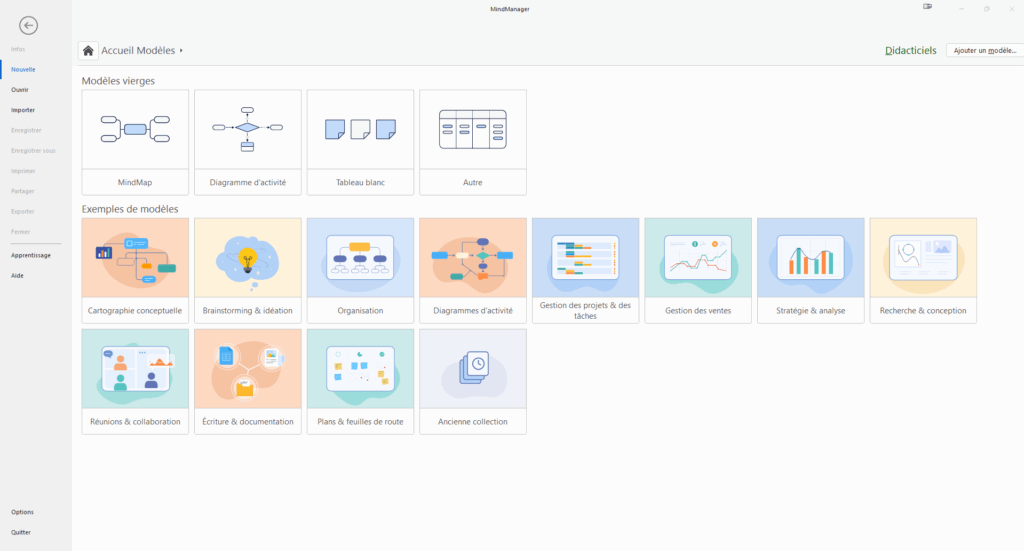Open Brainstorming & idéation lightbulb category
Screen dimensions: 1024x551
(x=247, y=258)
